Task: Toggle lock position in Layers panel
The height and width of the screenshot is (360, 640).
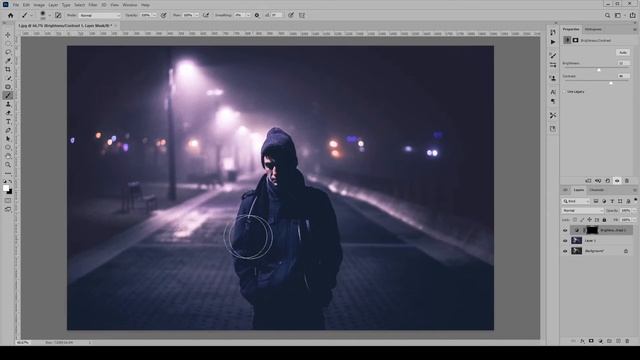Action: click(589, 220)
